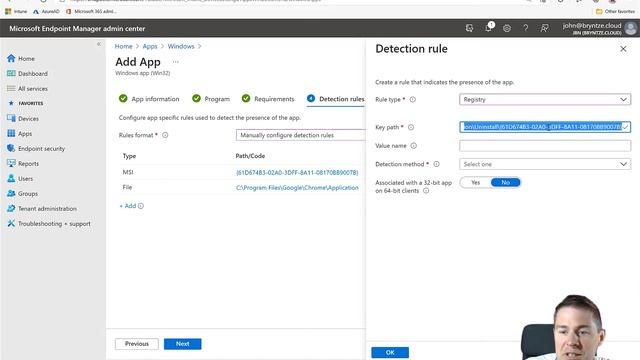The width and height of the screenshot is (640, 360).
Task: Go to Apps breadcrumb
Action: pos(150,46)
